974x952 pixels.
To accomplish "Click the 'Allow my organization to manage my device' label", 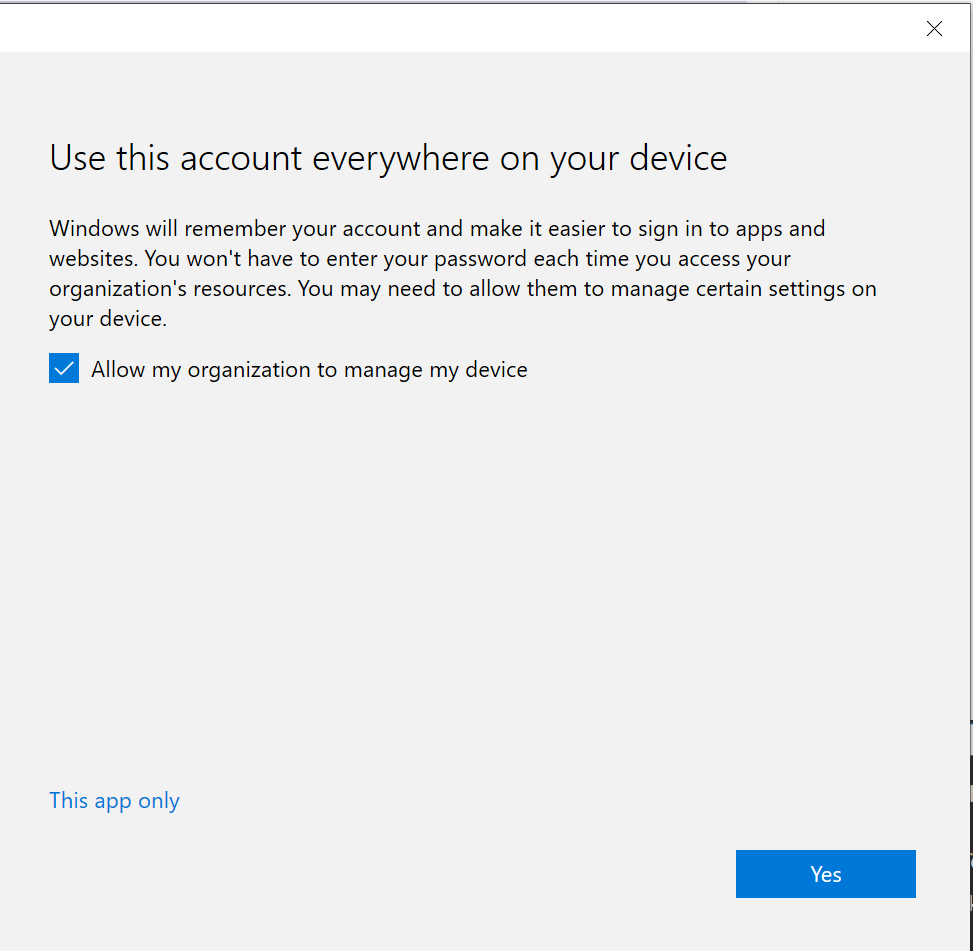I will (x=309, y=369).
